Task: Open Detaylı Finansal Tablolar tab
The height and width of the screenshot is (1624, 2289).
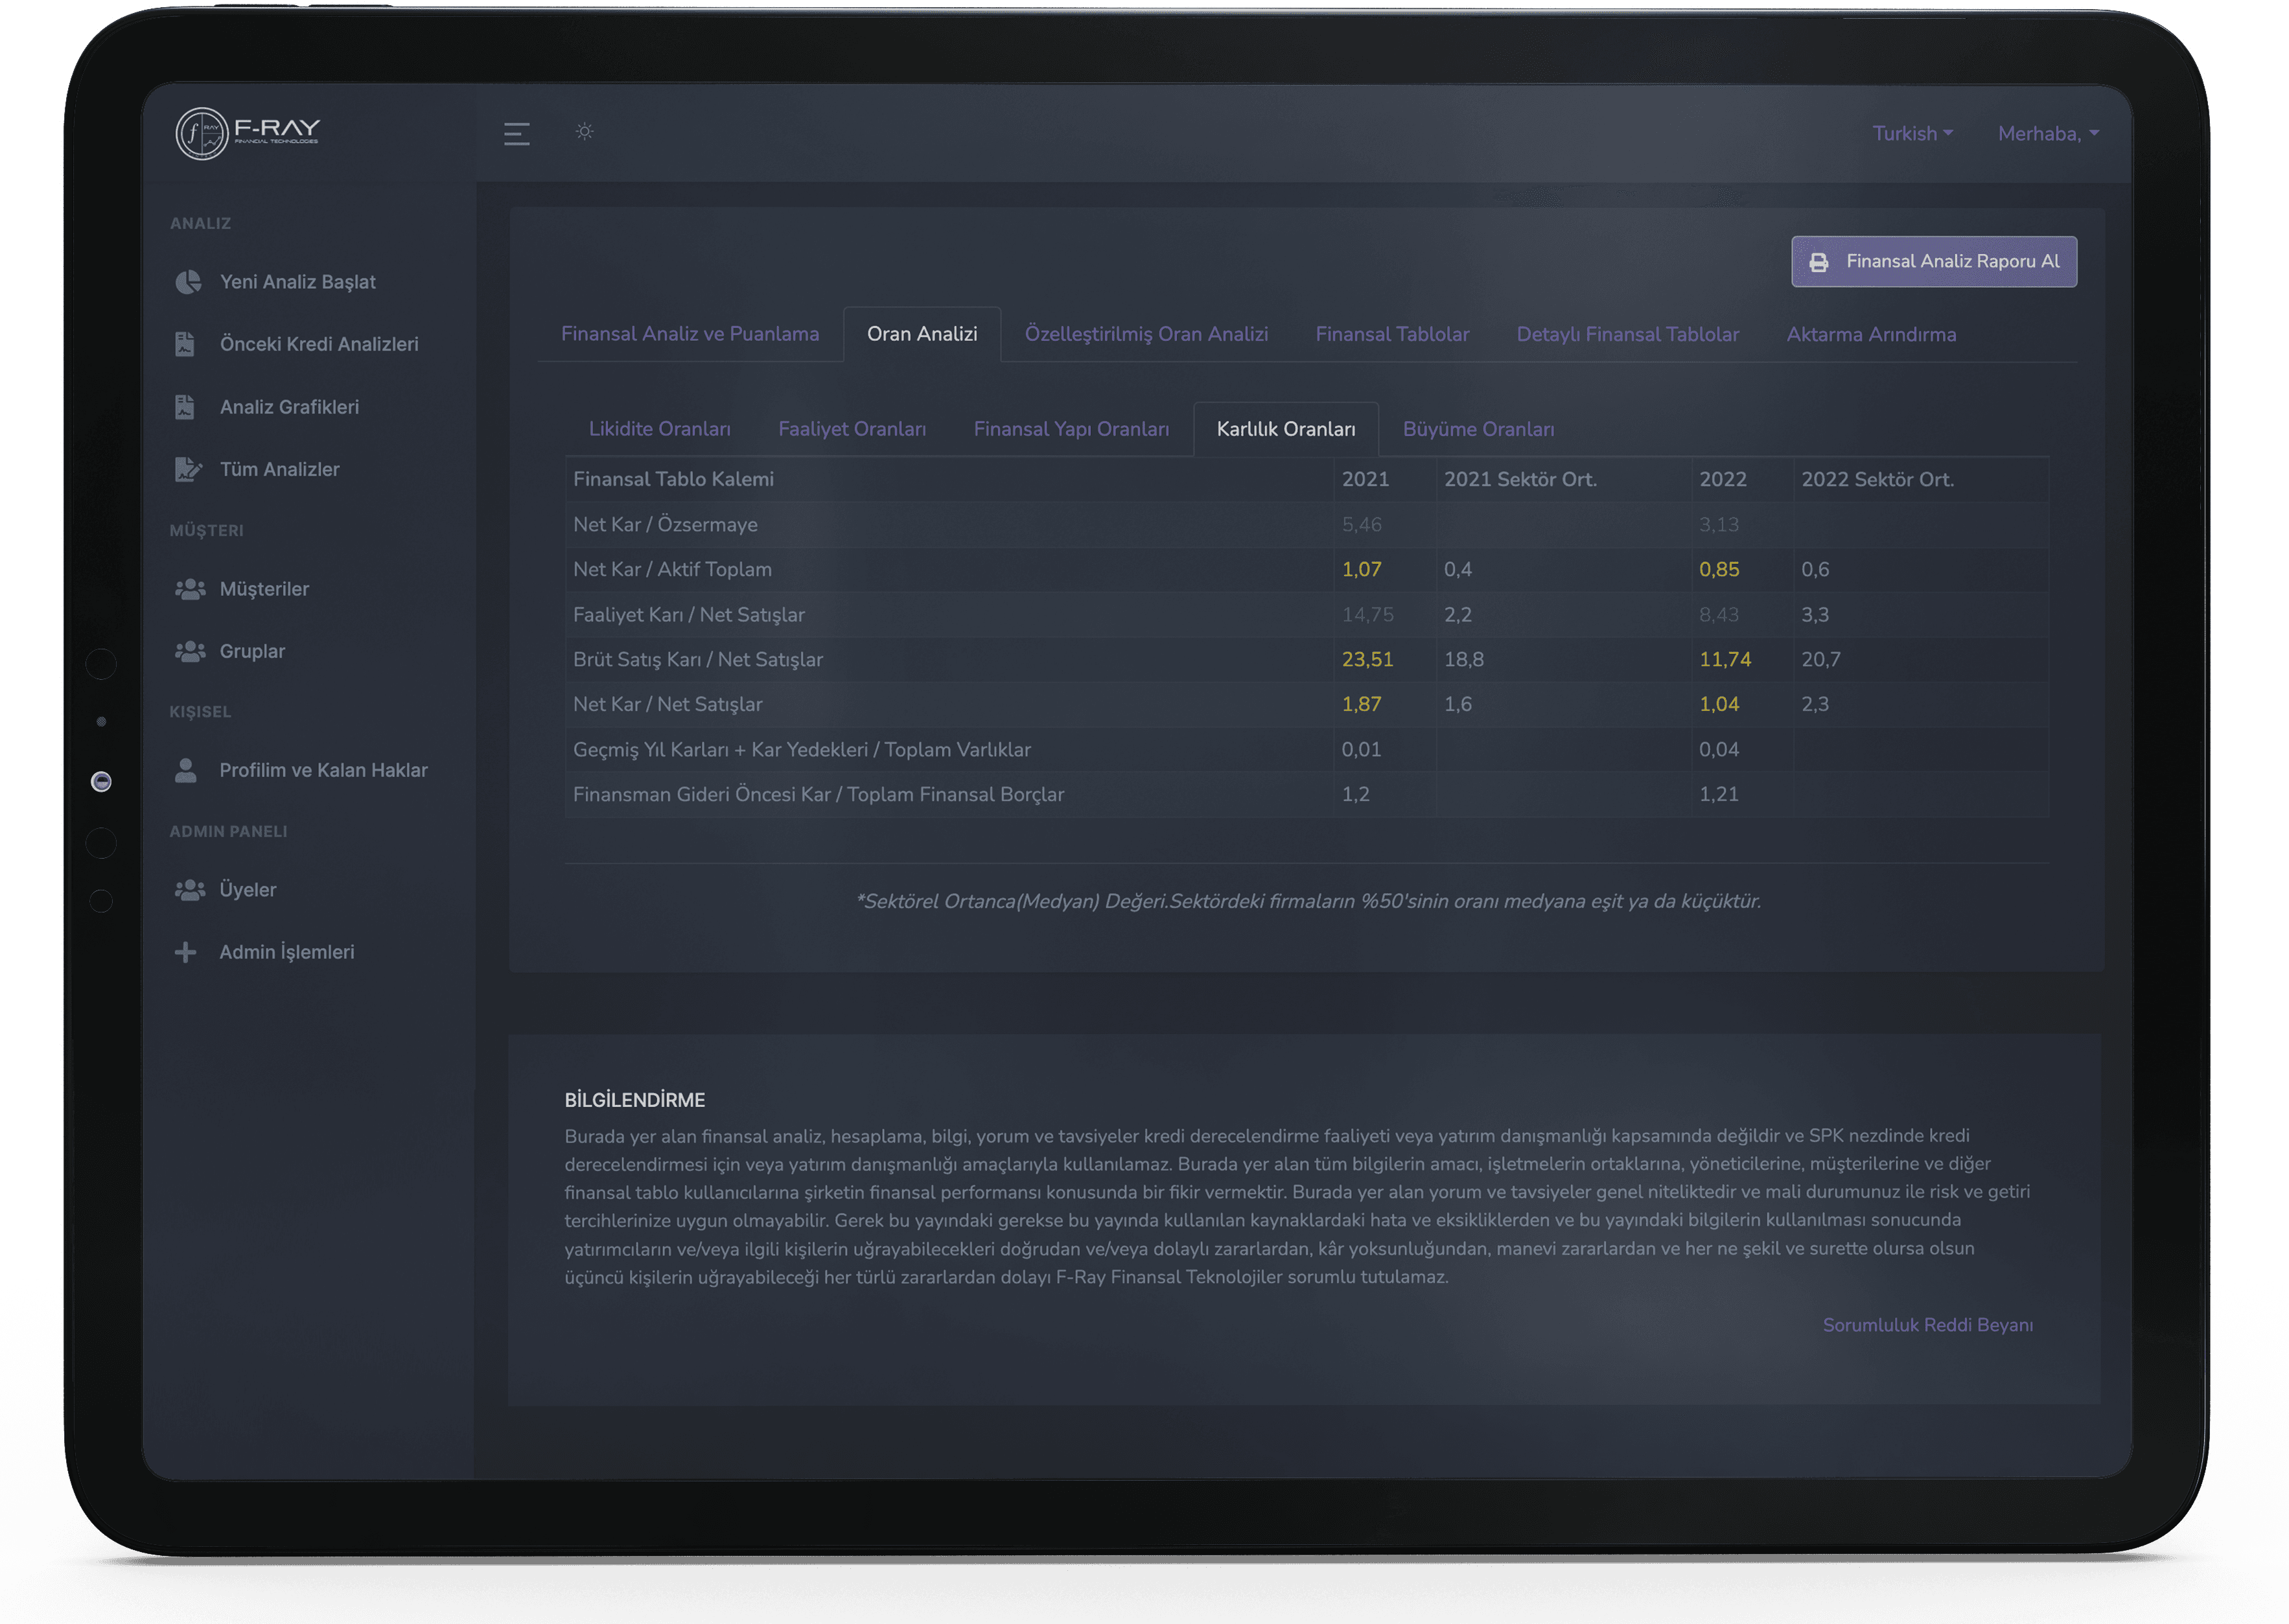Action: point(1627,334)
